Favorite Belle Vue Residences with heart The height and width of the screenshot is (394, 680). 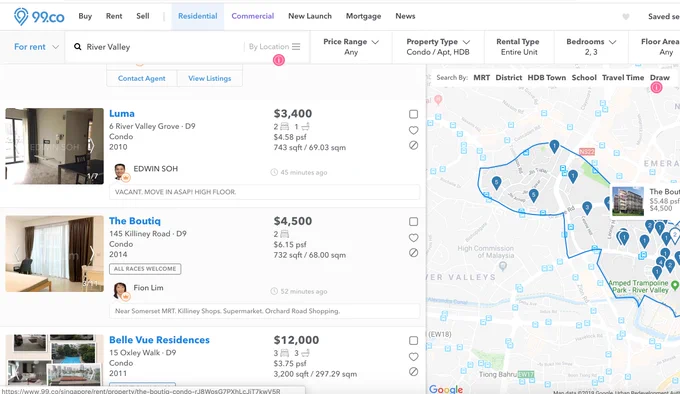click(414, 356)
